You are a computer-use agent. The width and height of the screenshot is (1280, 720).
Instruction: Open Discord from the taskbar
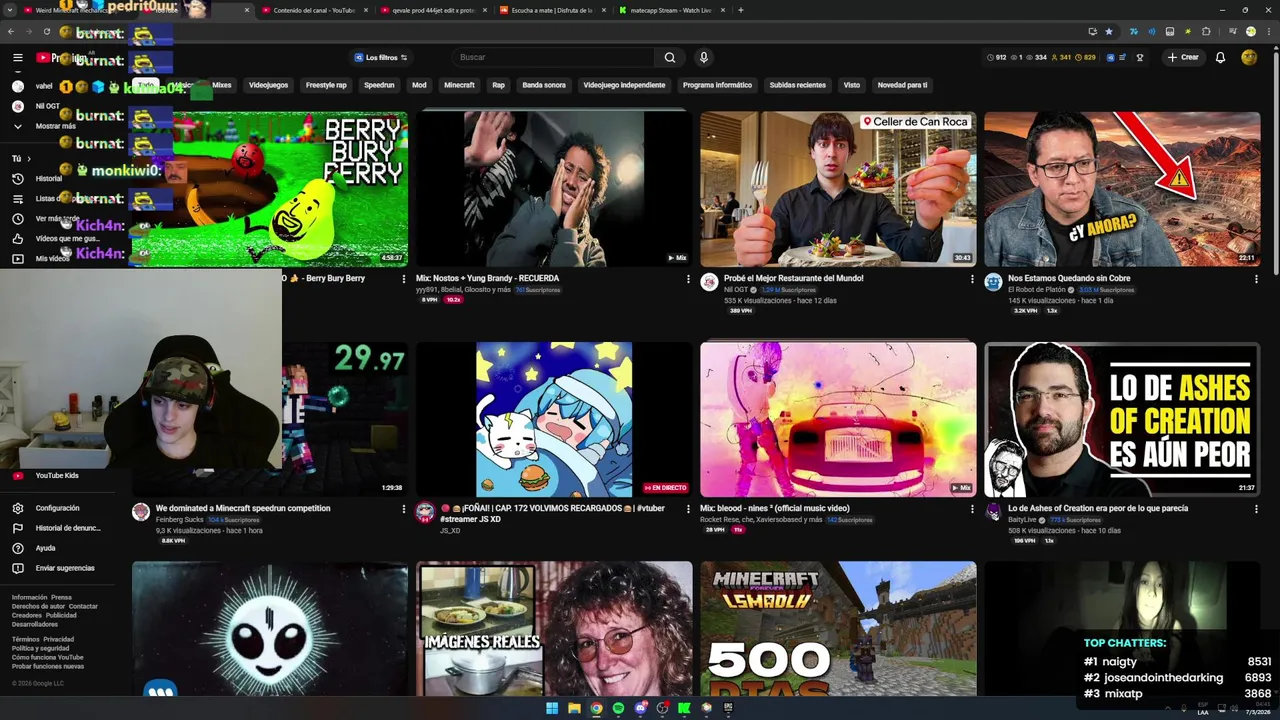(x=640, y=708)
